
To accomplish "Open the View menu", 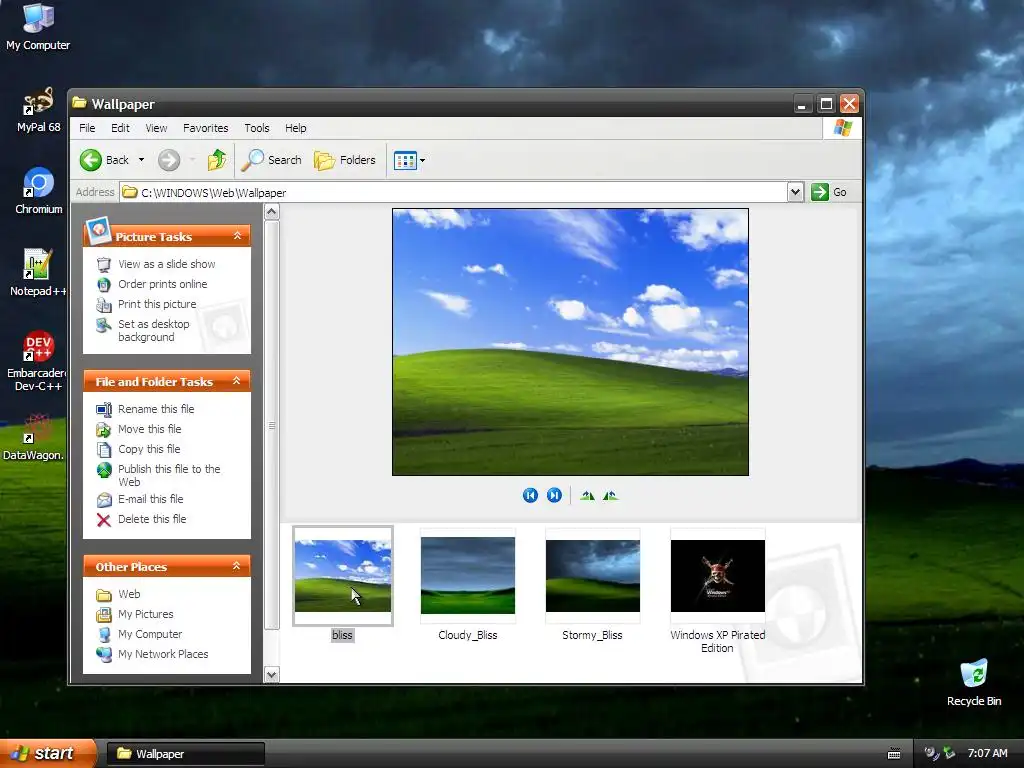I will click(x=156, y=128).
